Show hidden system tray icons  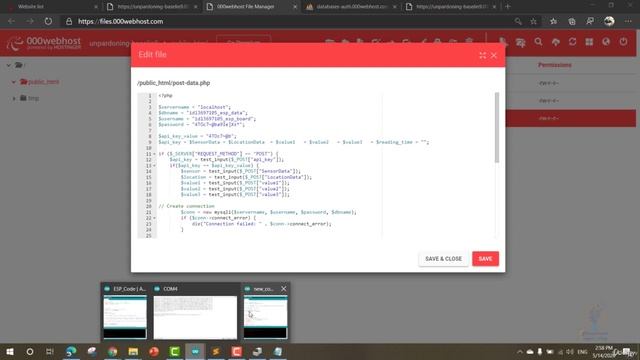tap(520, 351)
